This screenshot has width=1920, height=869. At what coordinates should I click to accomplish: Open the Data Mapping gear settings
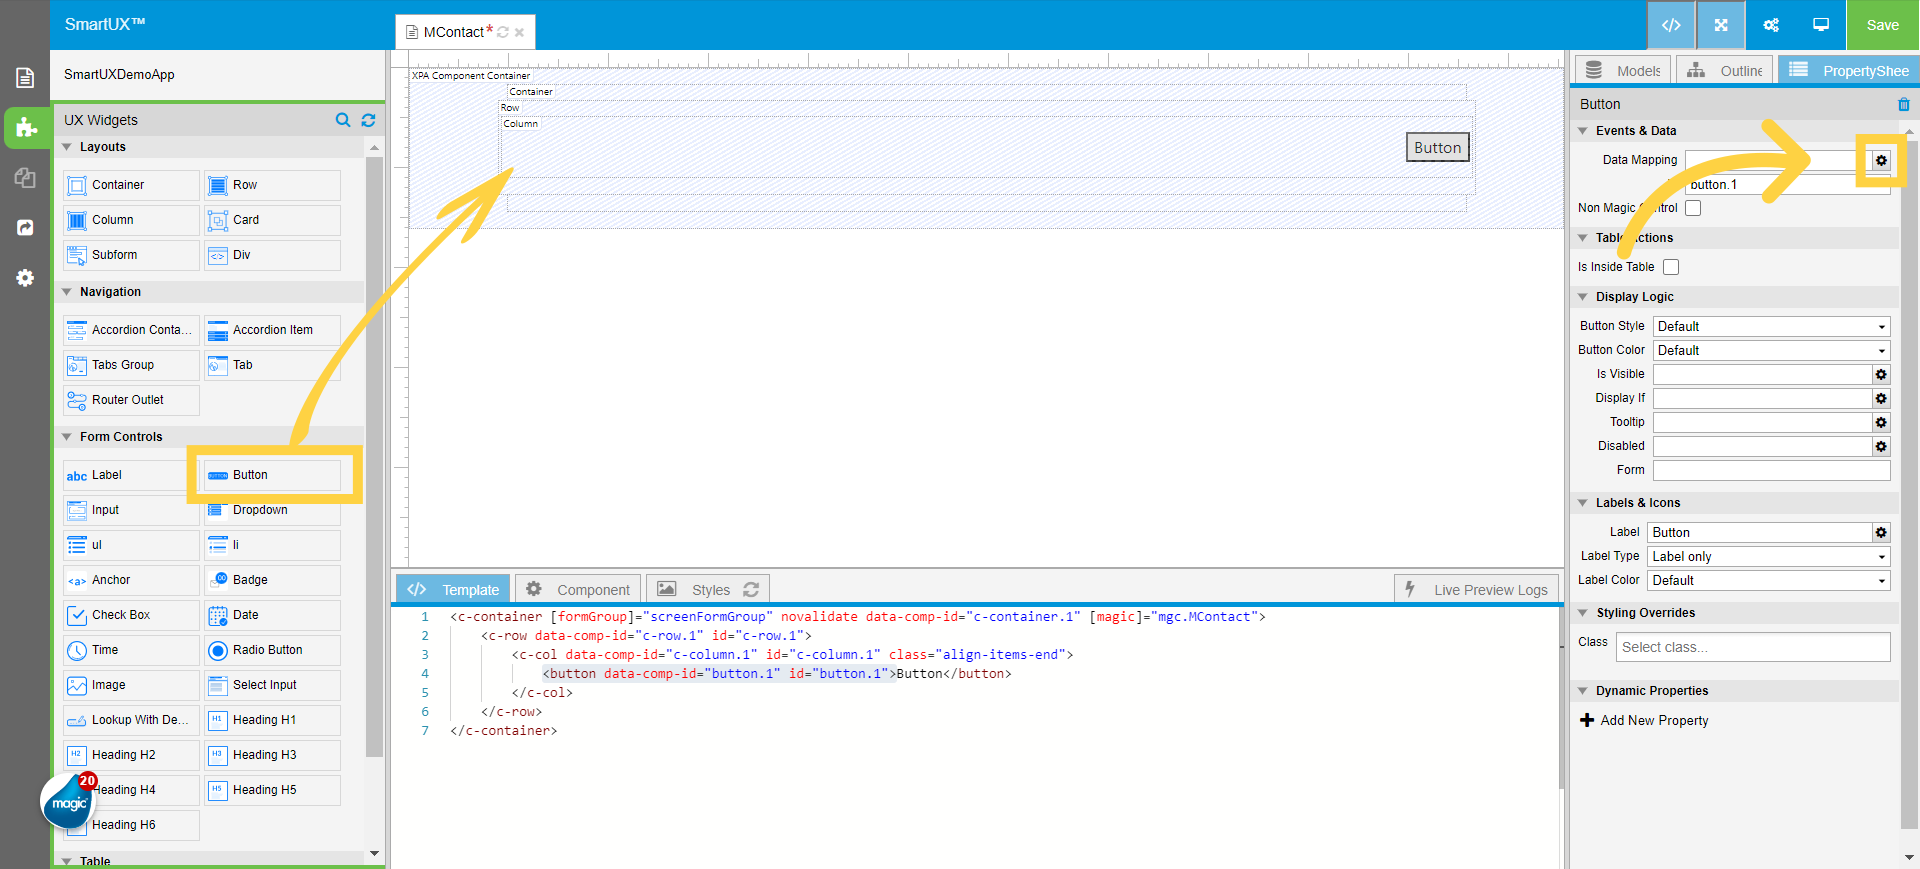point(1881,160)
